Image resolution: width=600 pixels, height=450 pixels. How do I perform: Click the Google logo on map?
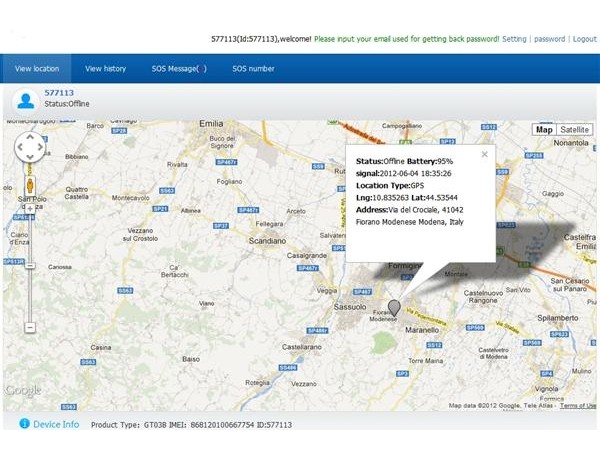click(24, 389)
